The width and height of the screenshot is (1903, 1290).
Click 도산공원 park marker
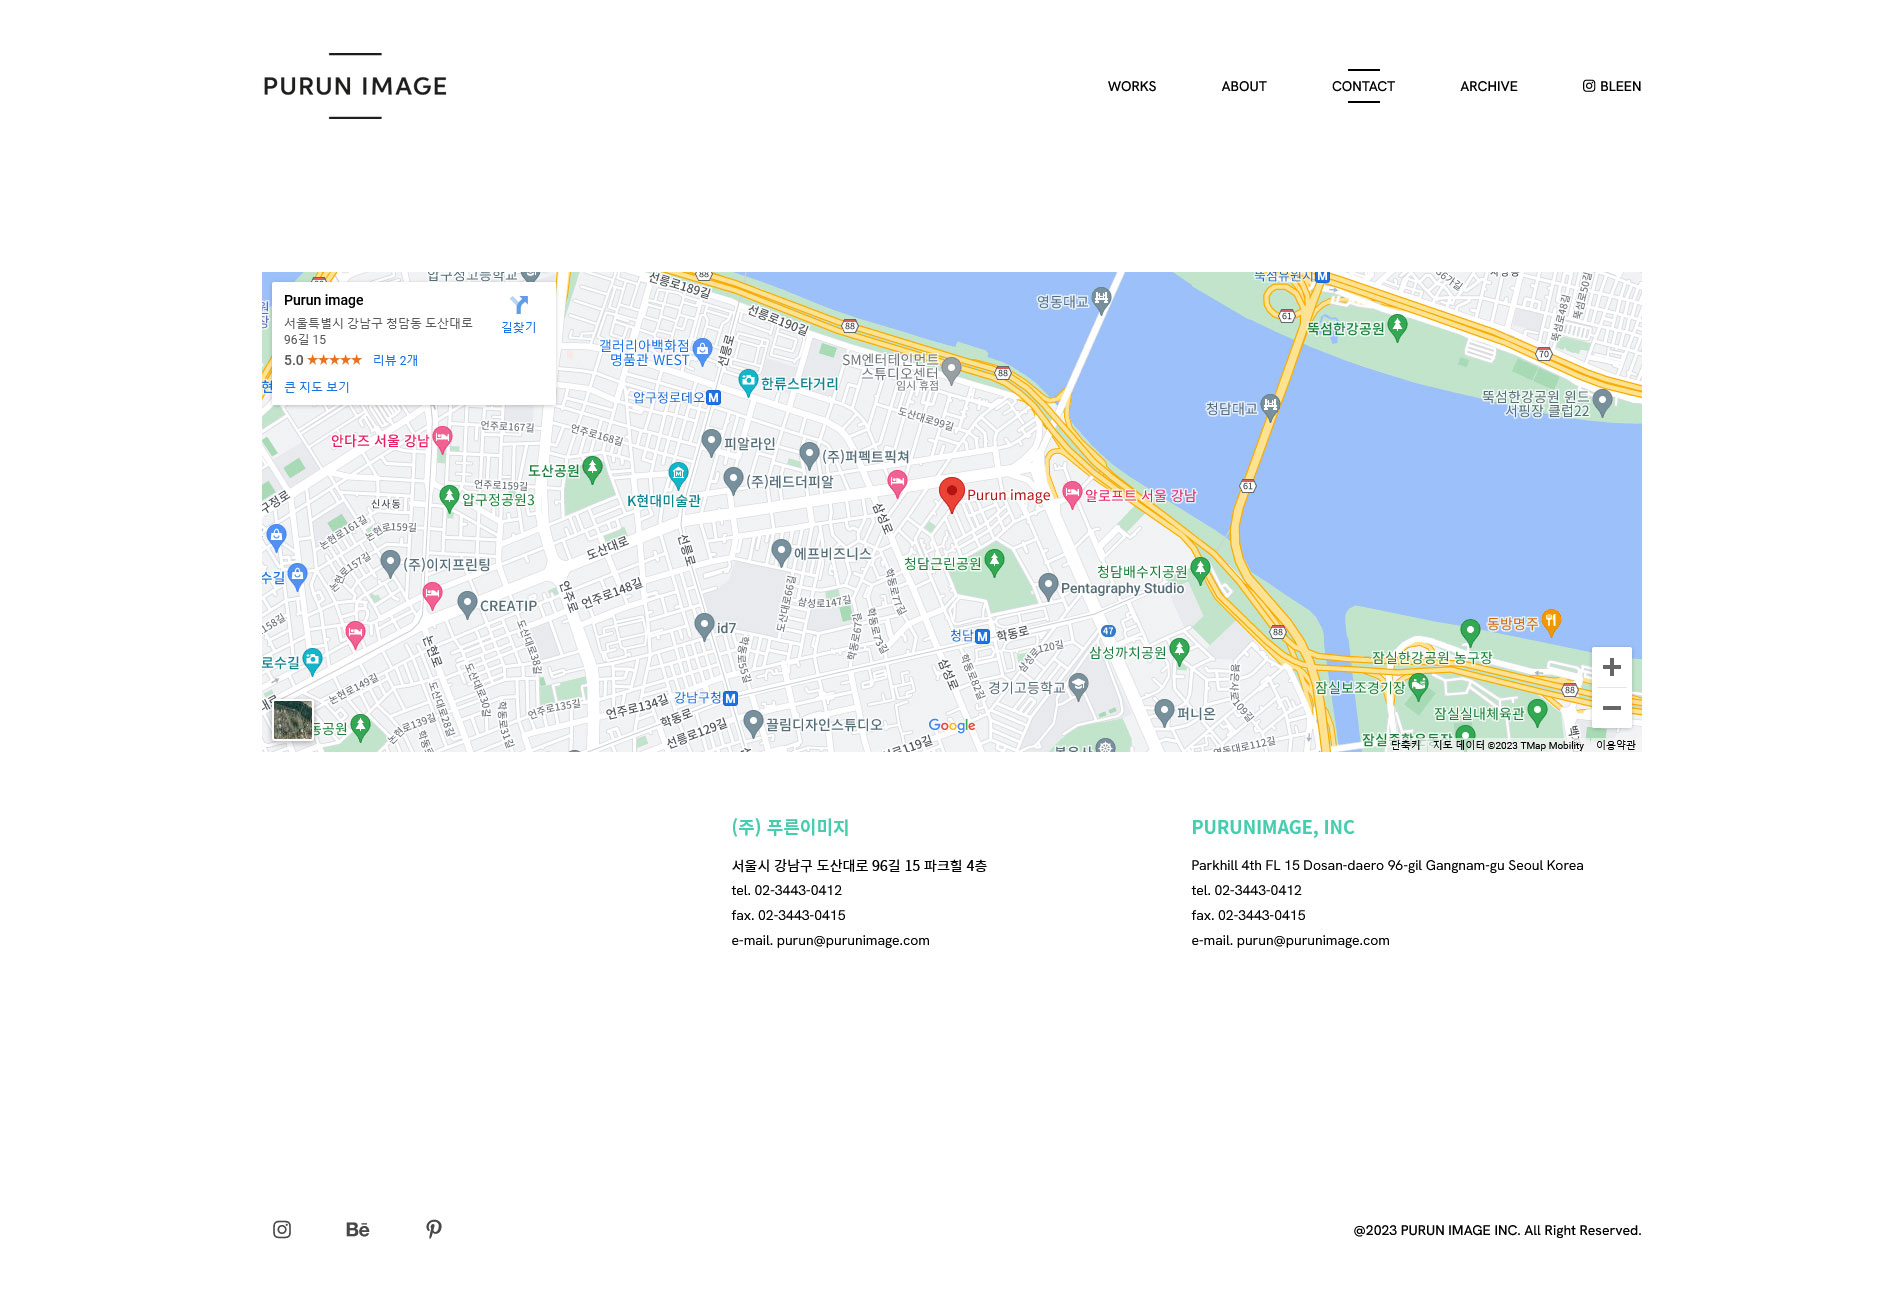click(592, 468)
